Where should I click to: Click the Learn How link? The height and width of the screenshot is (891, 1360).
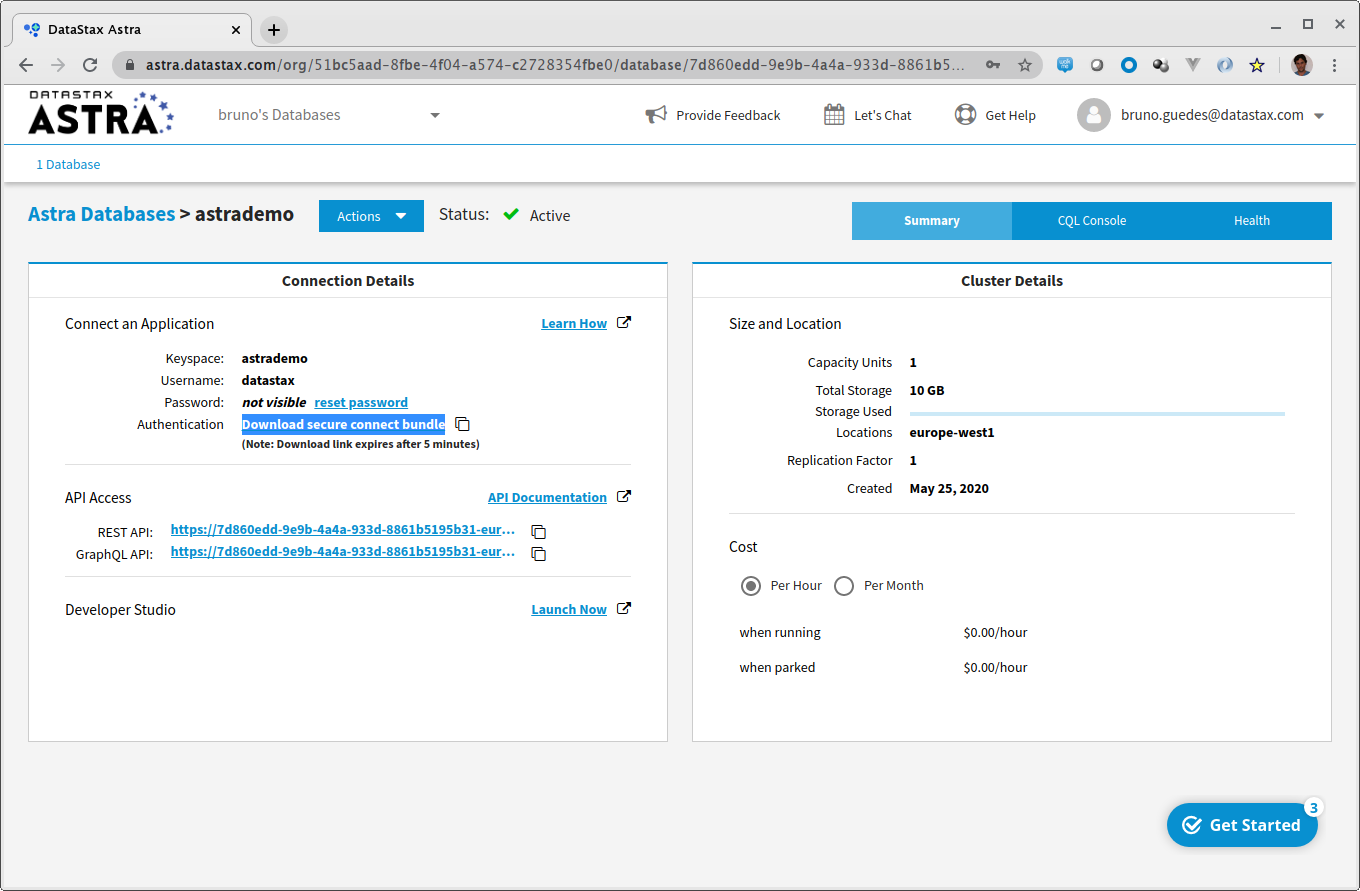(574, 323)
